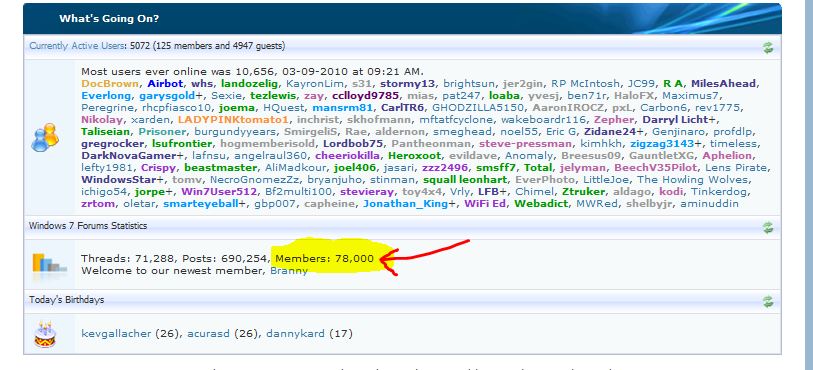
Task: Open the Currently Active Users link
Action: pos(77,46)
